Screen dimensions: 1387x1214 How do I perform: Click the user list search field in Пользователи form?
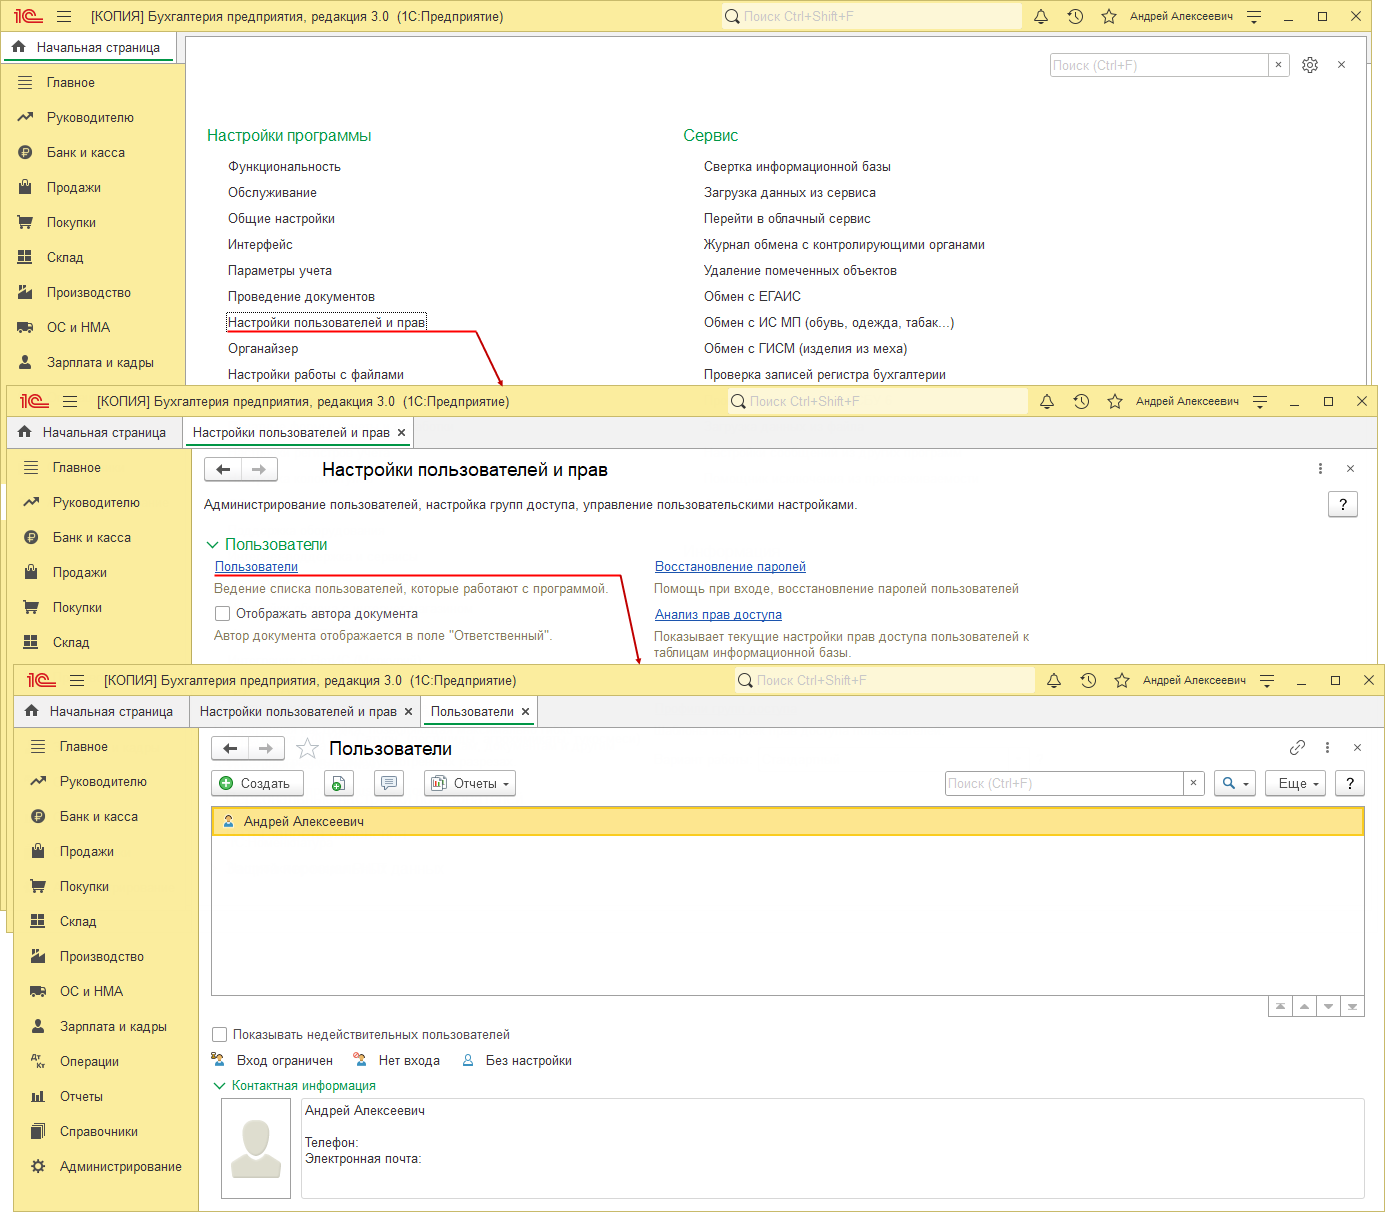pyautogui.click(x=1064, y=784)
